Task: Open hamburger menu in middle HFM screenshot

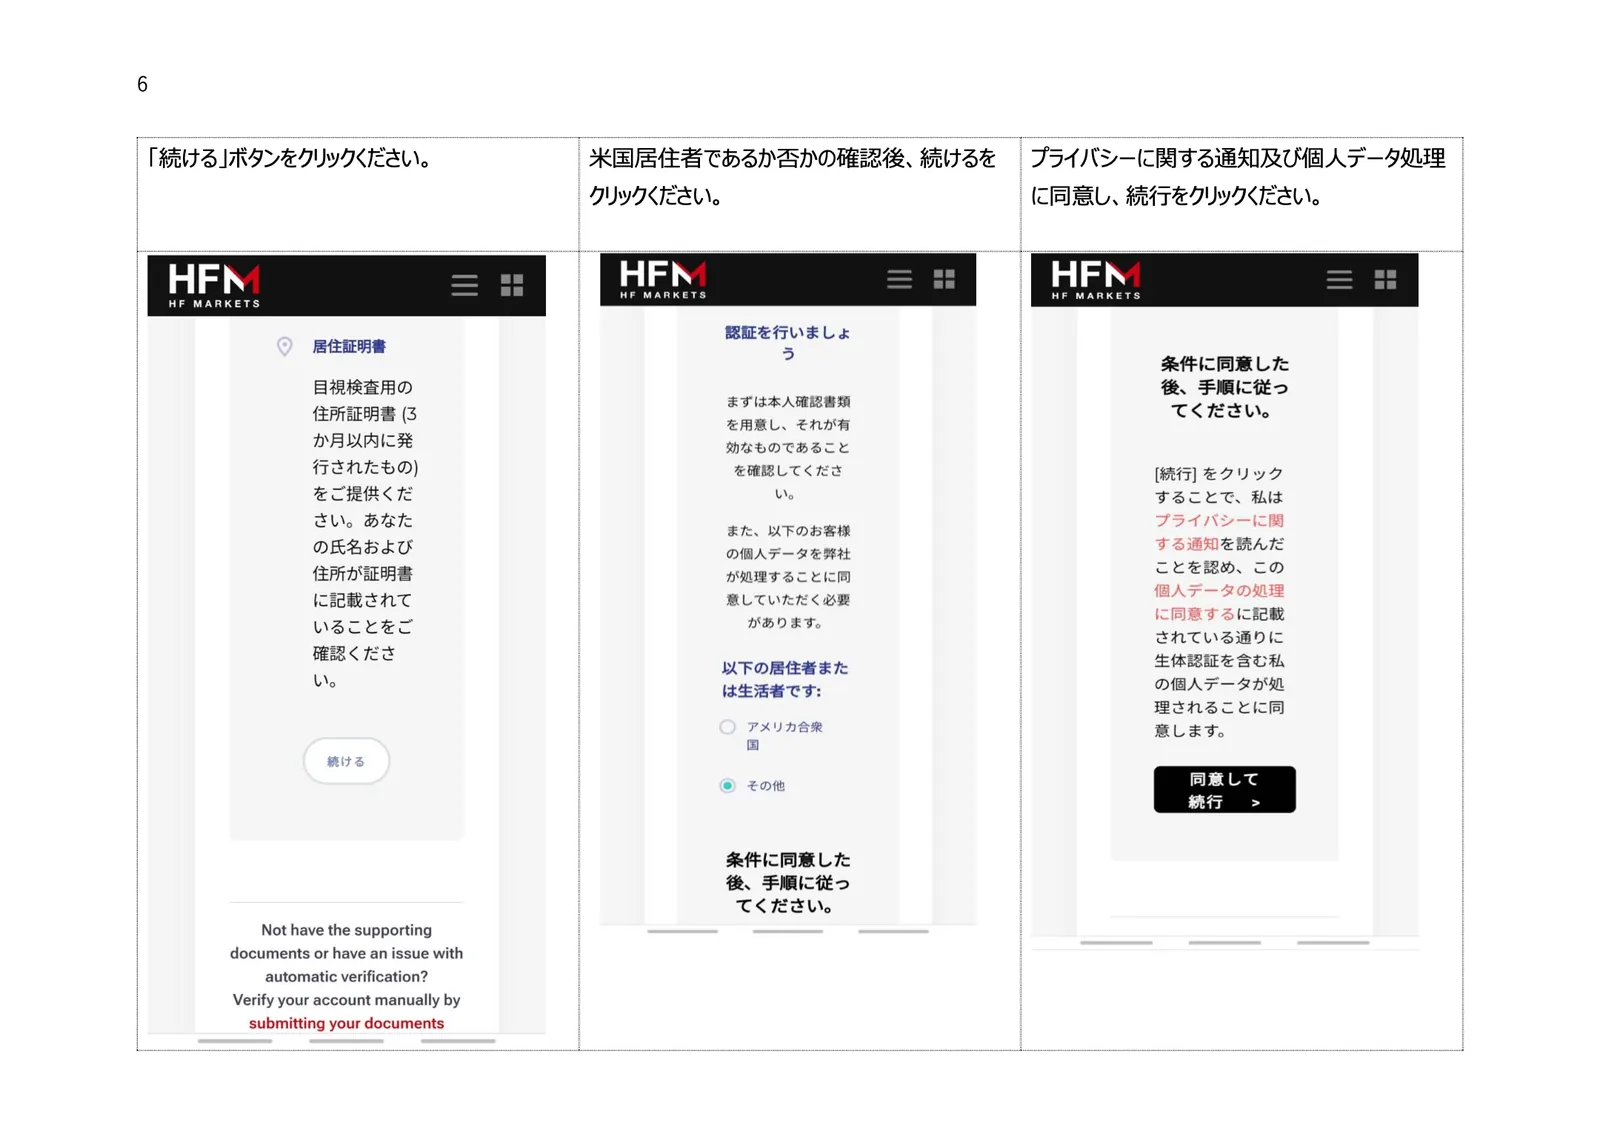Action: (899, 279)
